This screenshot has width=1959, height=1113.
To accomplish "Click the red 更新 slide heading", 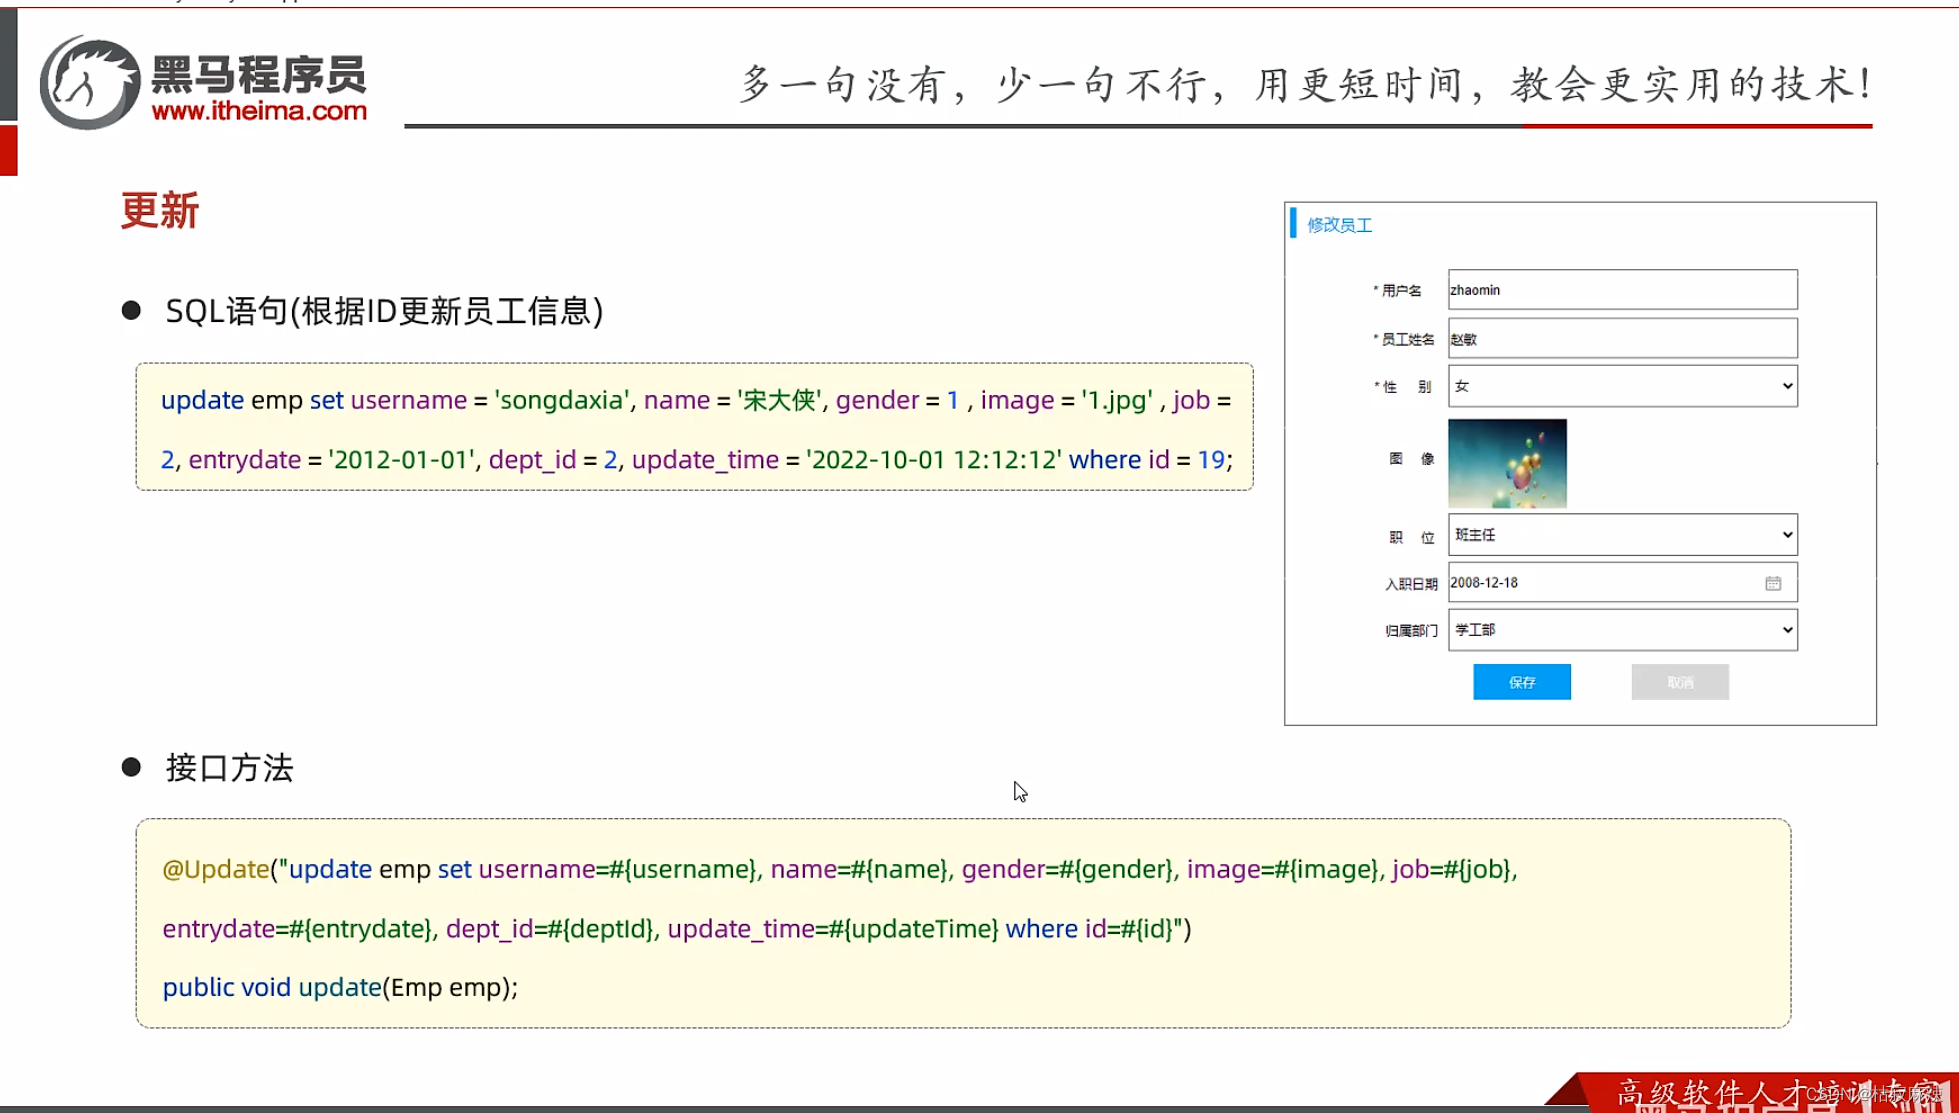I will 160,211.
